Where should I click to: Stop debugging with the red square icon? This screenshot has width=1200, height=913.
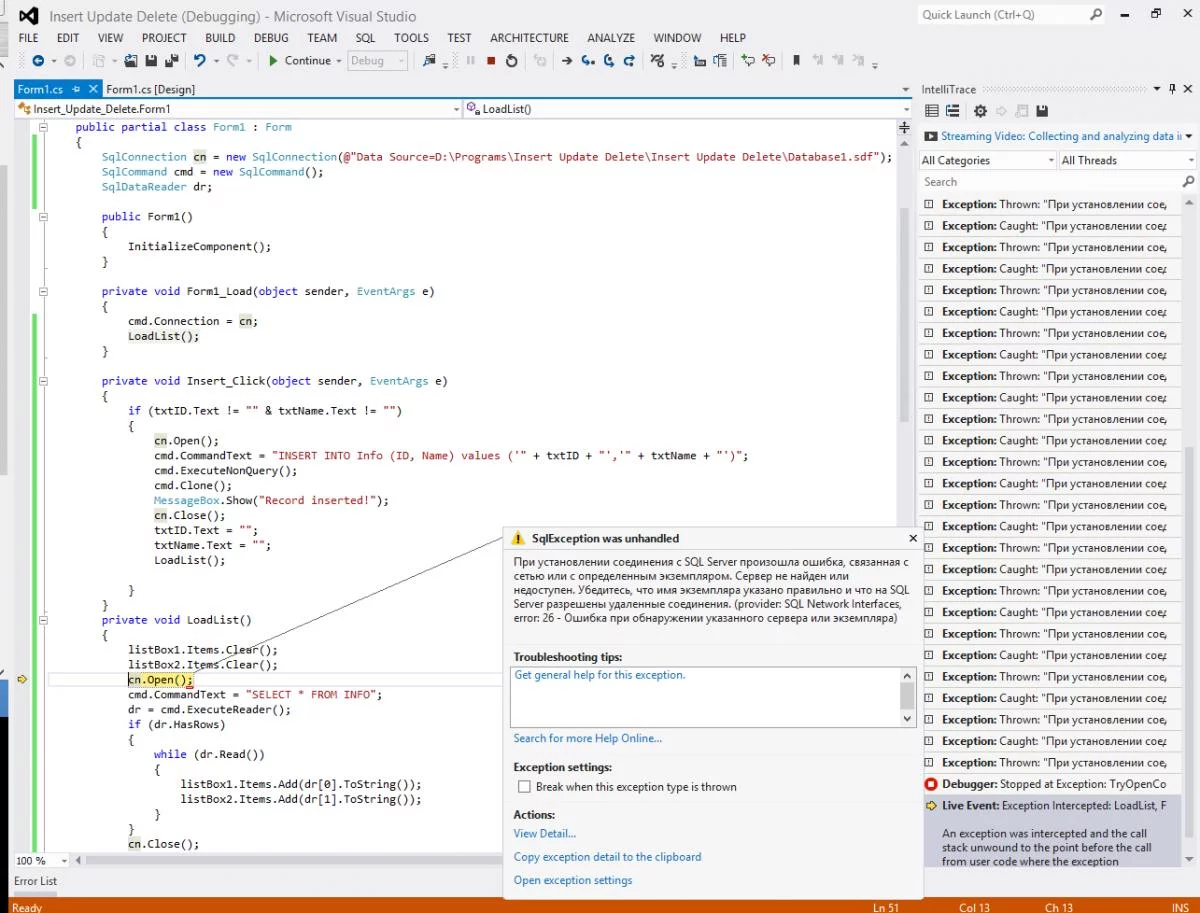pyautogui.click(x=491, y=61)
